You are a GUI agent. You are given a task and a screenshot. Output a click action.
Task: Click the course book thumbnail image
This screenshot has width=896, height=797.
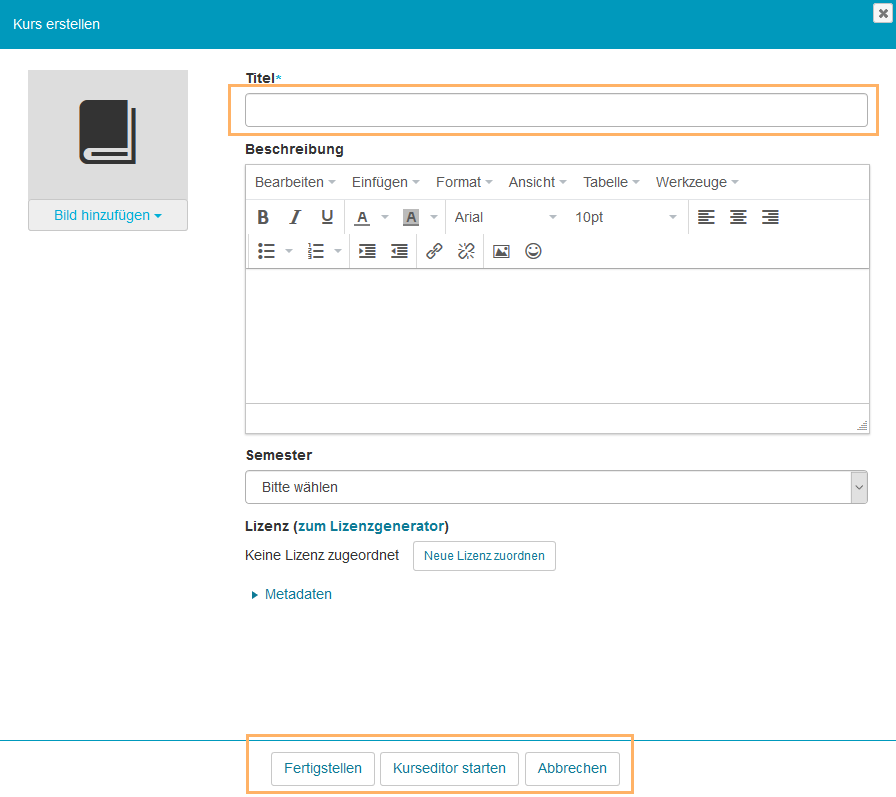click(x=108, y=134)
